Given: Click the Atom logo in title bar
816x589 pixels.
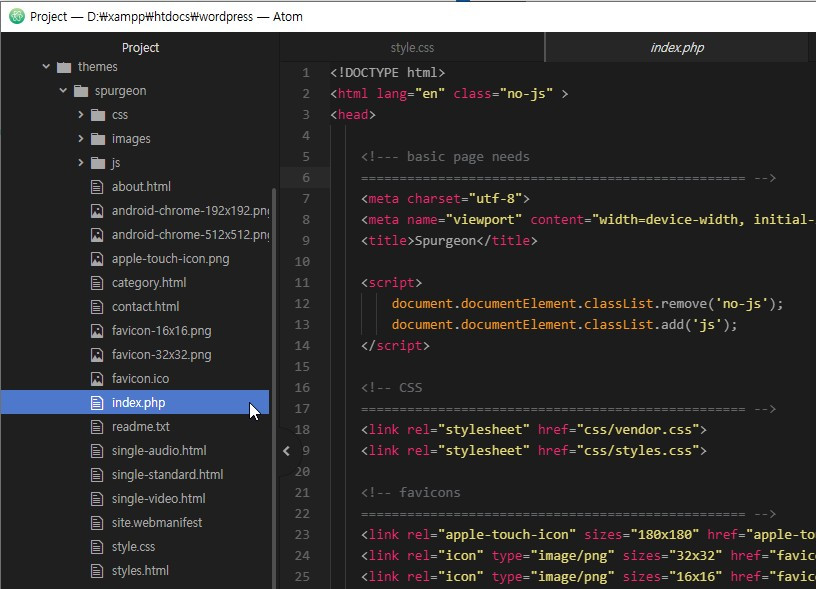Looking at the screenshot, I should pyautogui.click(x=15, y=16).
